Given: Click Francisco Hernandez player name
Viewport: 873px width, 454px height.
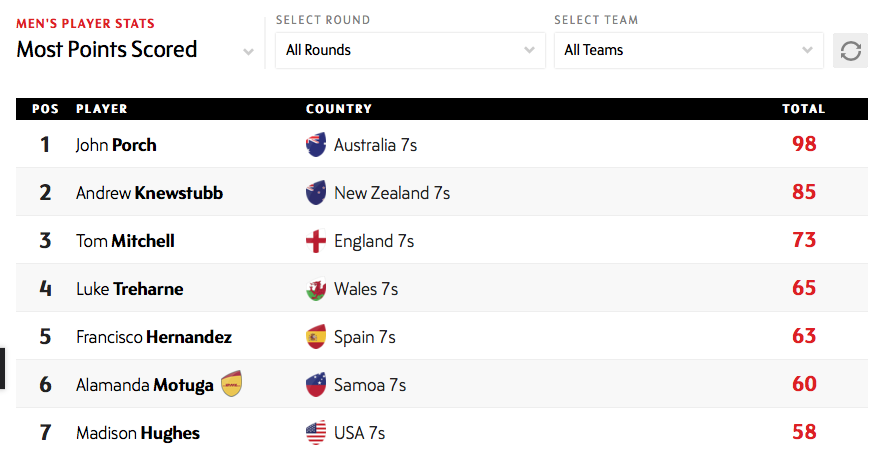Looking at the screenshot, I should pyautogui.click(x=154, y=337).
